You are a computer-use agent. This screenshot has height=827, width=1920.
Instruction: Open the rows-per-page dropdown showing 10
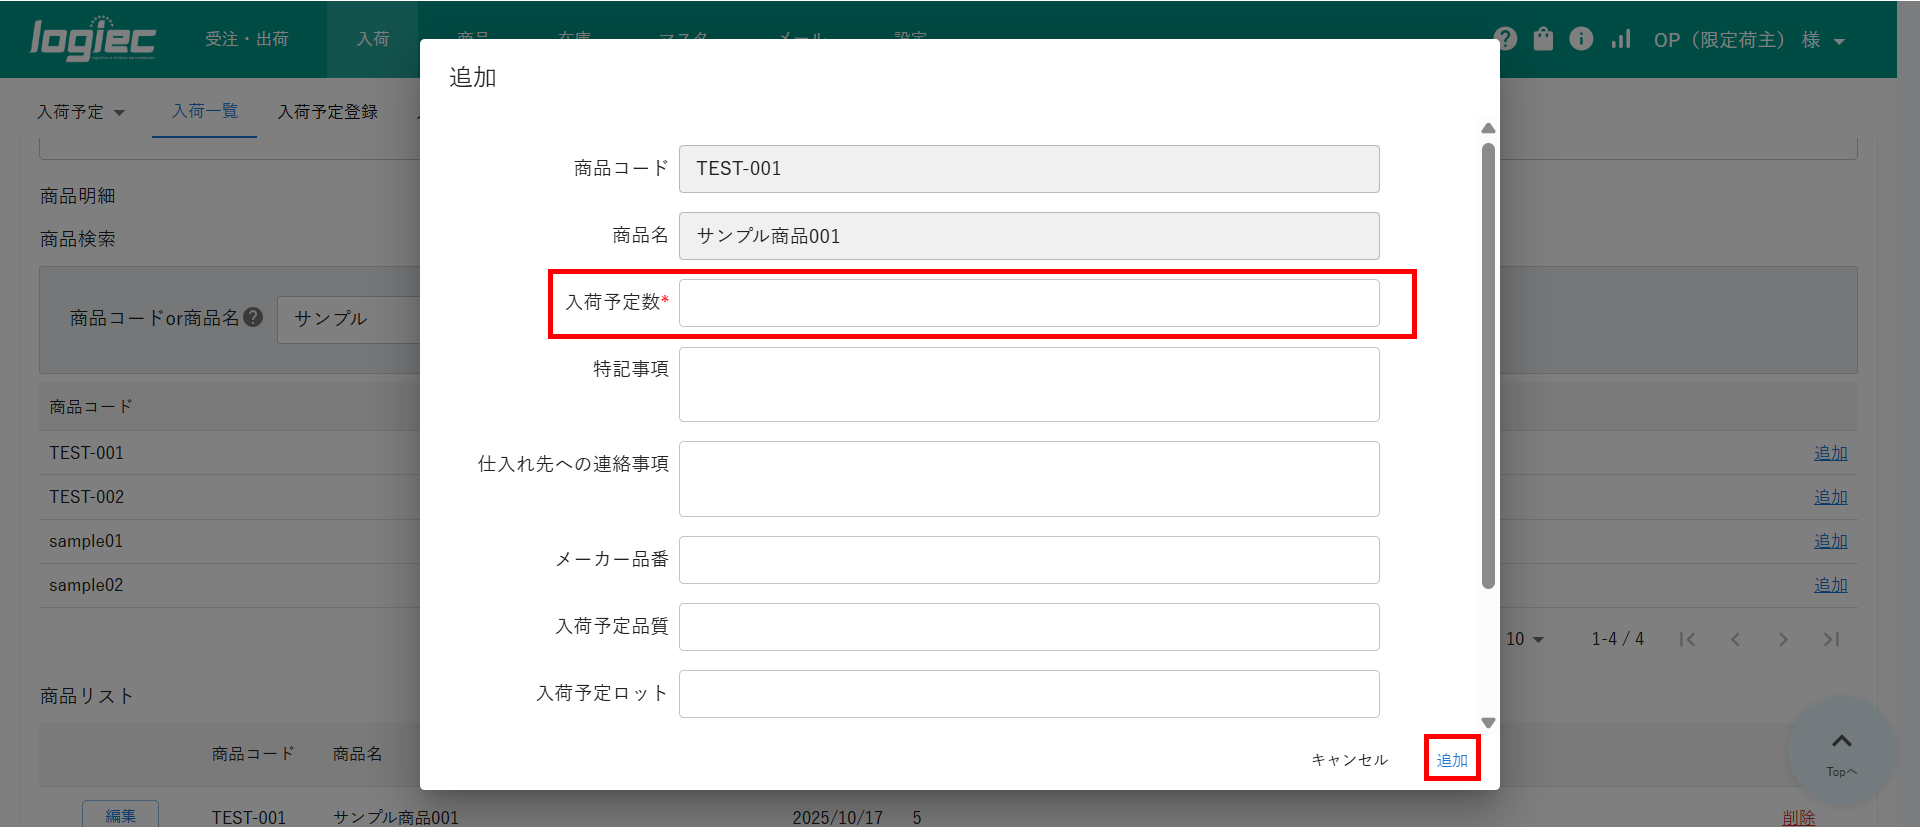tap(1525, 639)
